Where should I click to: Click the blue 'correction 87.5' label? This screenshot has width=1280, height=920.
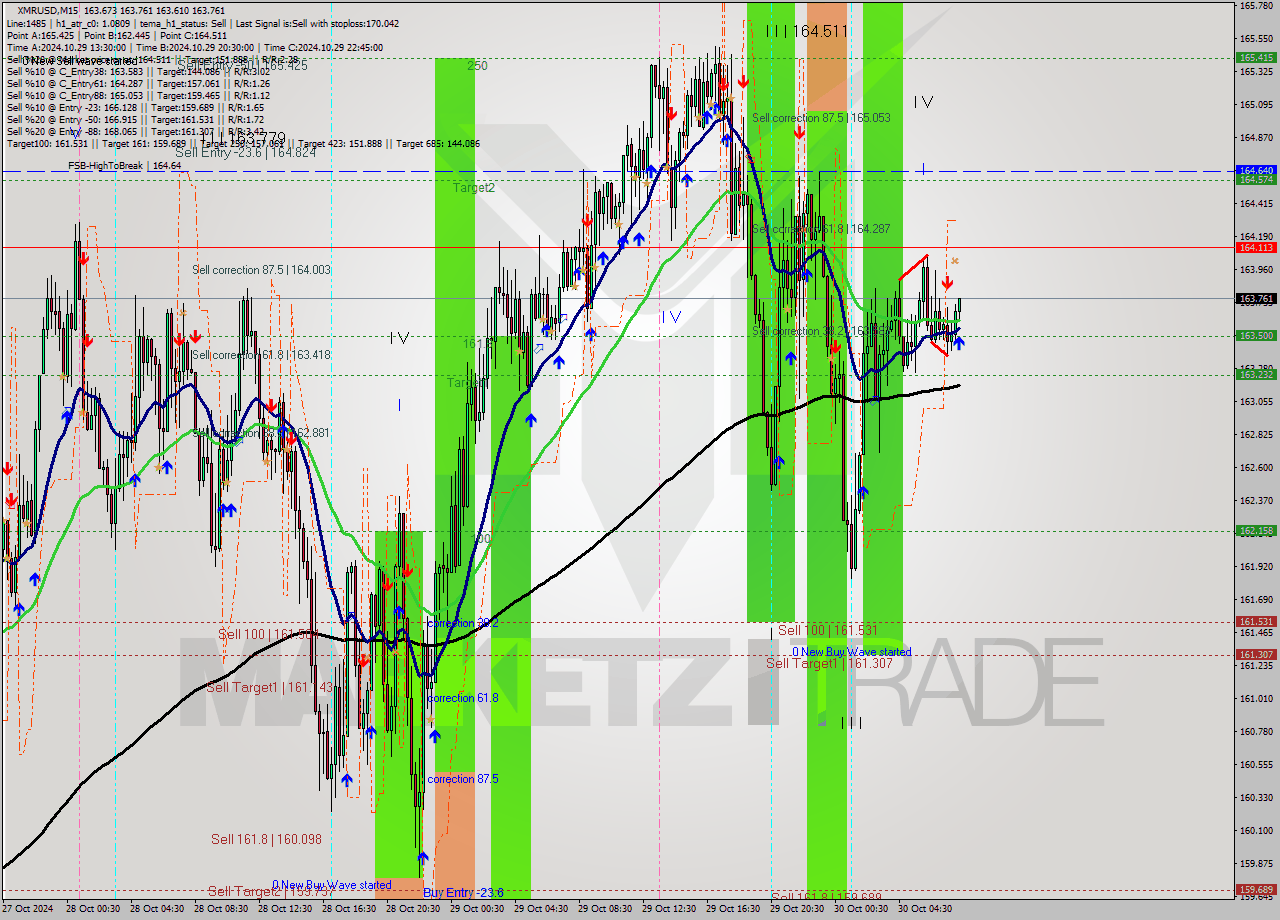(463, 779)
